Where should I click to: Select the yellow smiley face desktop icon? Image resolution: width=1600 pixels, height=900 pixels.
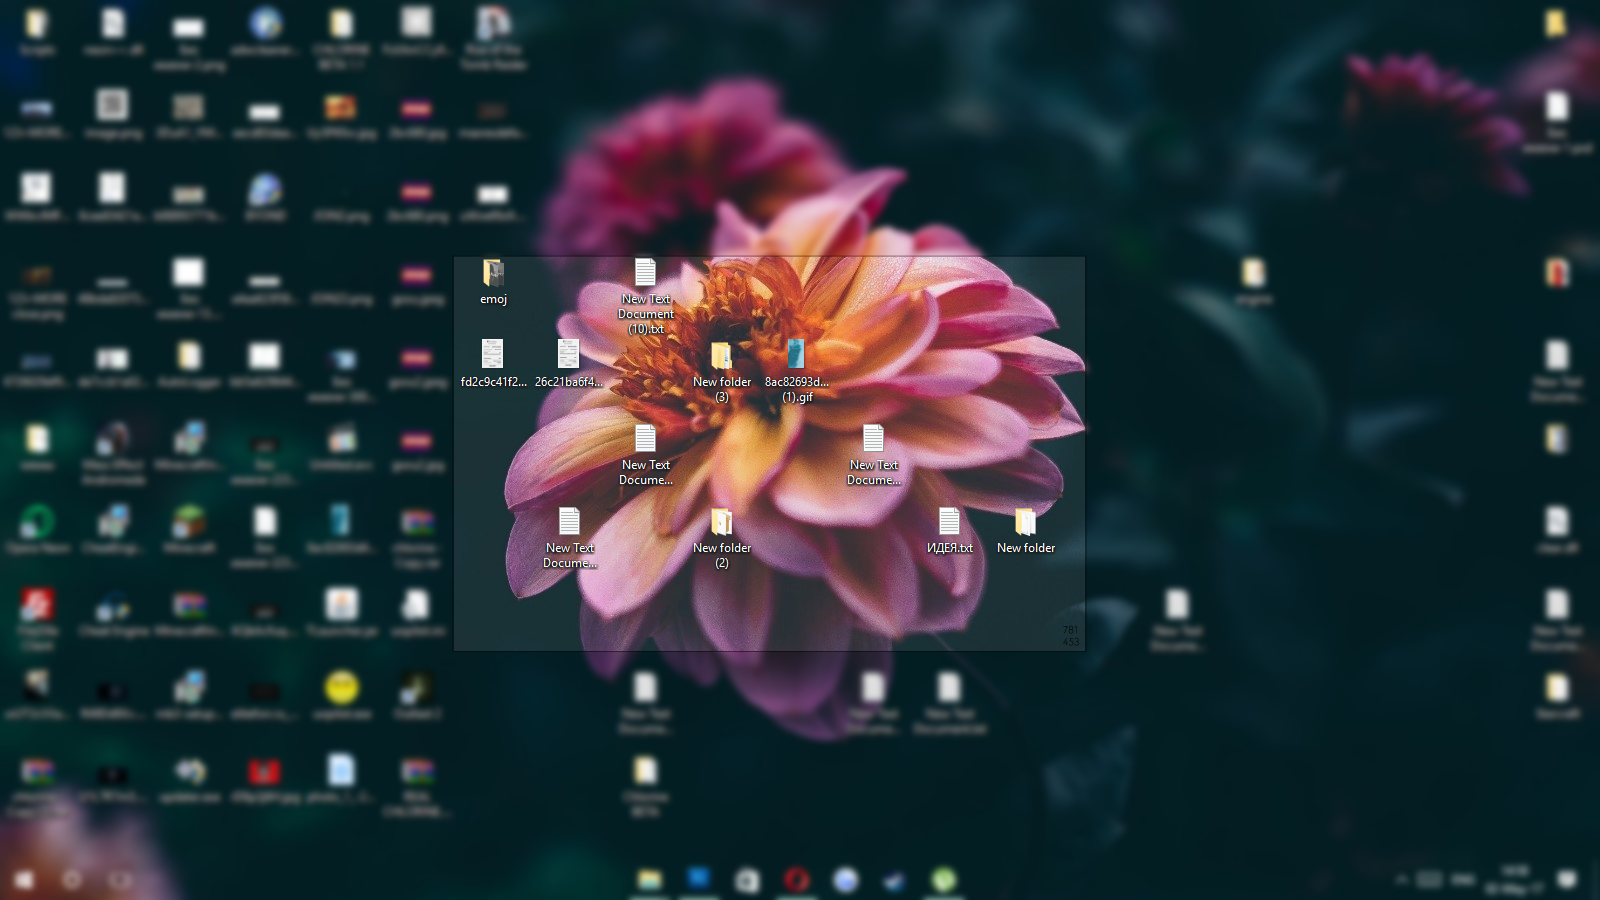coord(342,688)
